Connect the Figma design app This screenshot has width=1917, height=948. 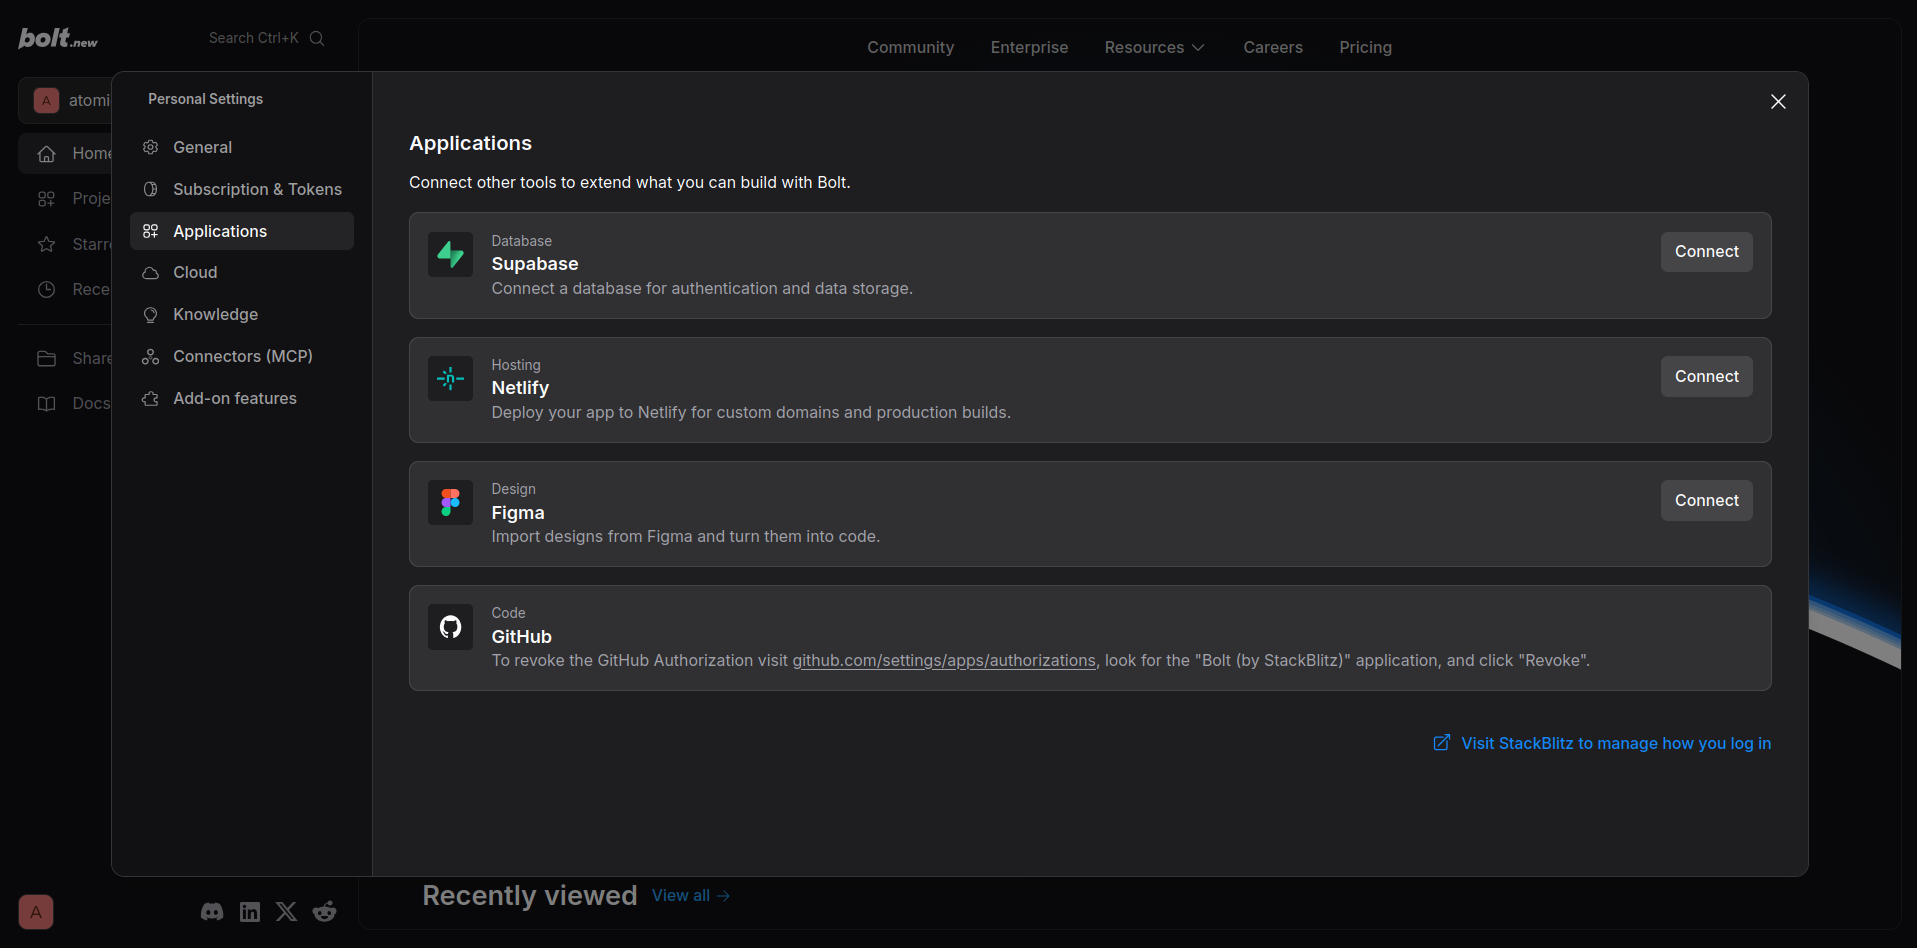[x=1706, y=500]
